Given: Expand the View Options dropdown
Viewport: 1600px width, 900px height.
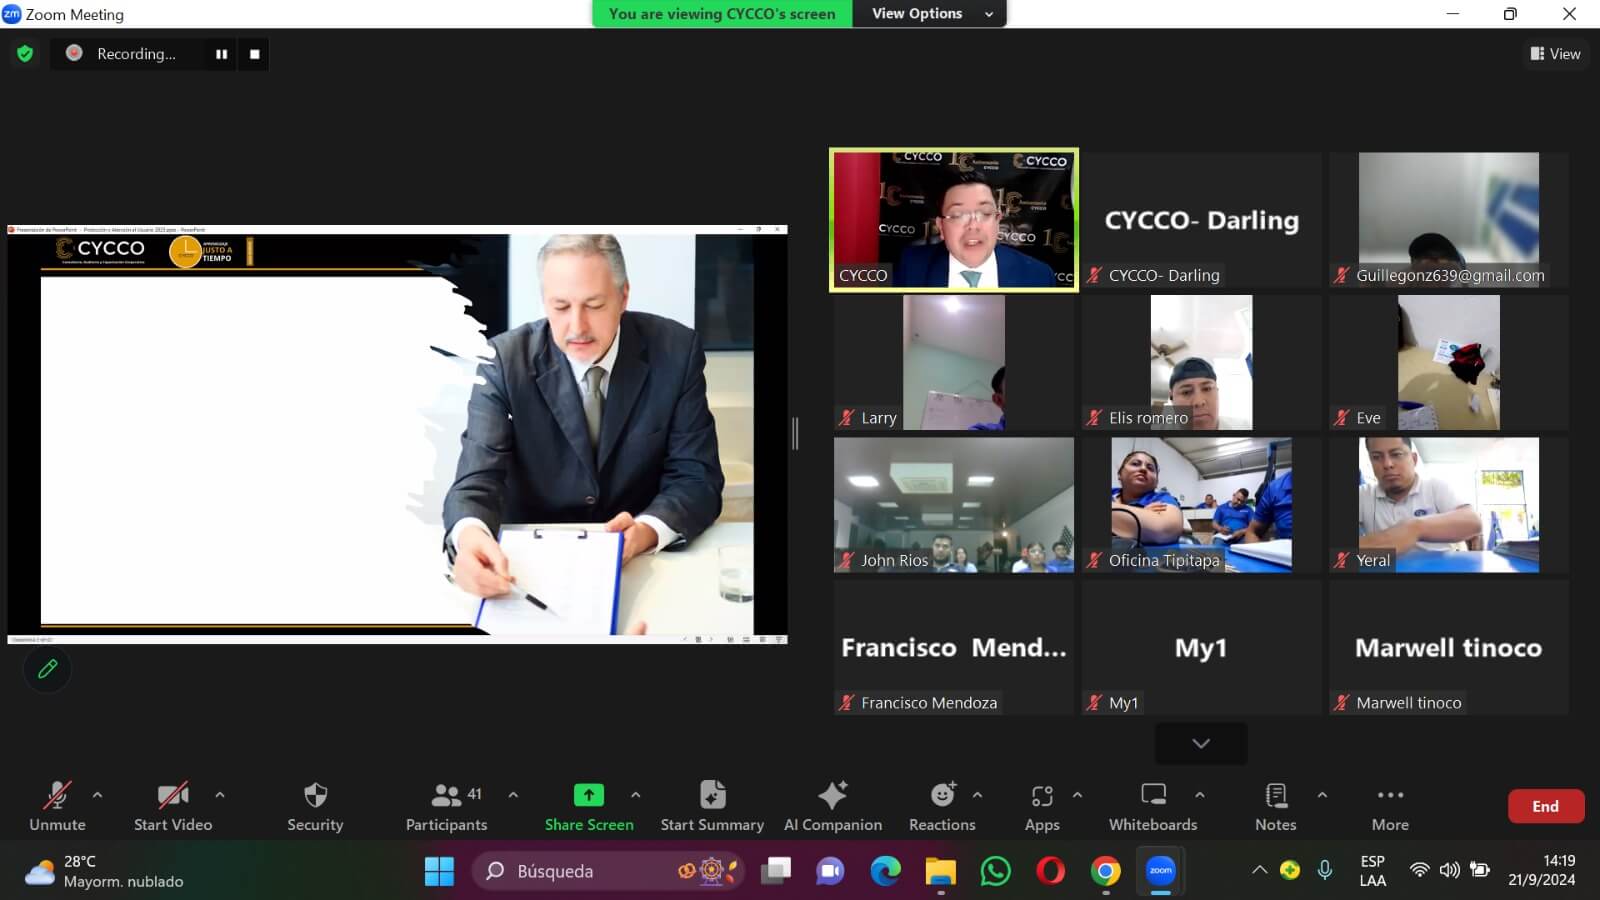Looking at the screenshot, I should click(x=930, y=14).
